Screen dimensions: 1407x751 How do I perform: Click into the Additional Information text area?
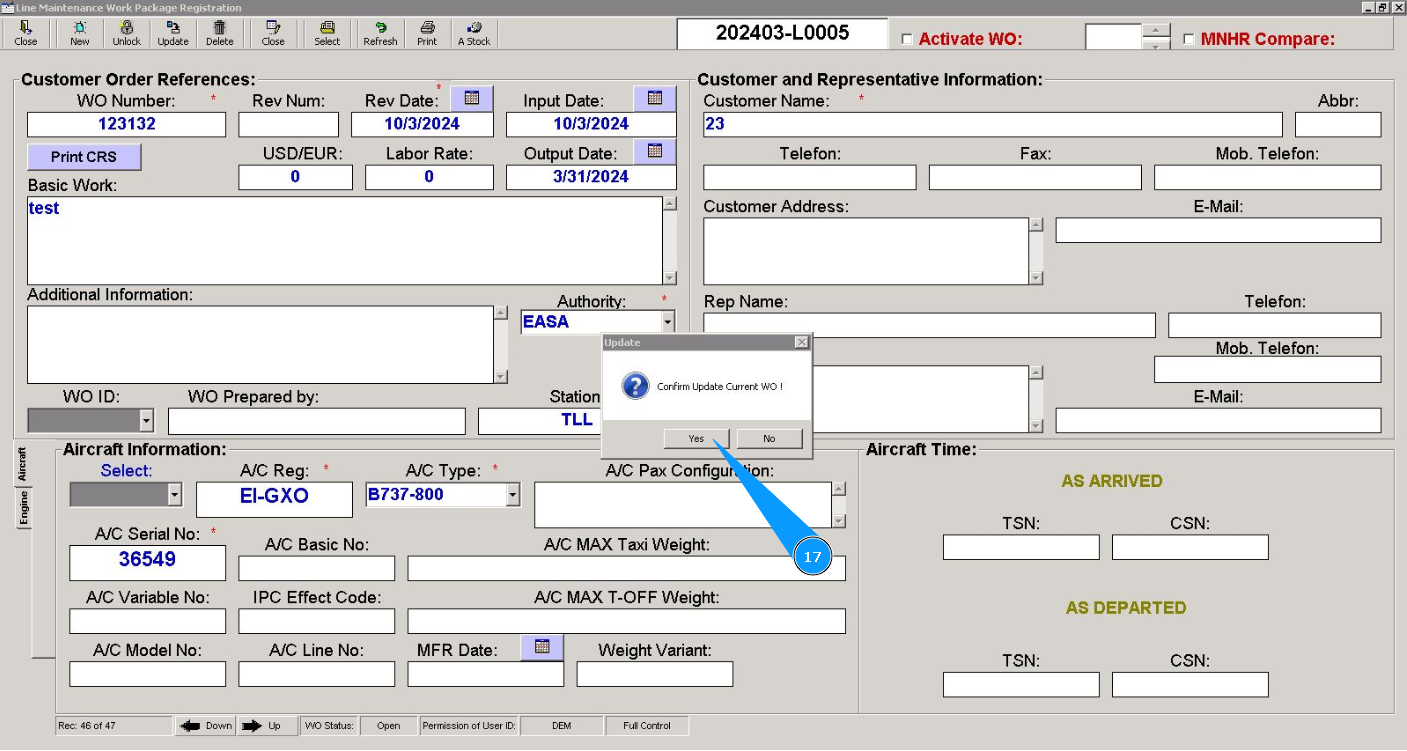[260, 344]
